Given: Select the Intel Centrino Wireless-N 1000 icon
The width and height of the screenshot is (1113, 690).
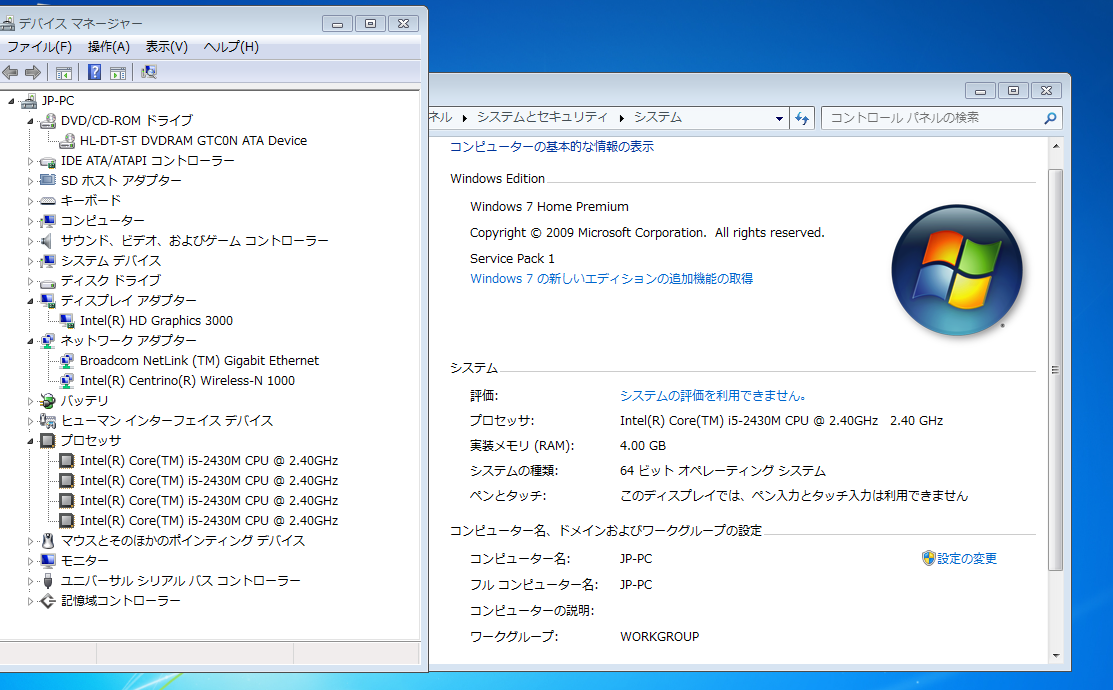Looking at the screenshot, I should pyautogui.click(x=67, y=380).
